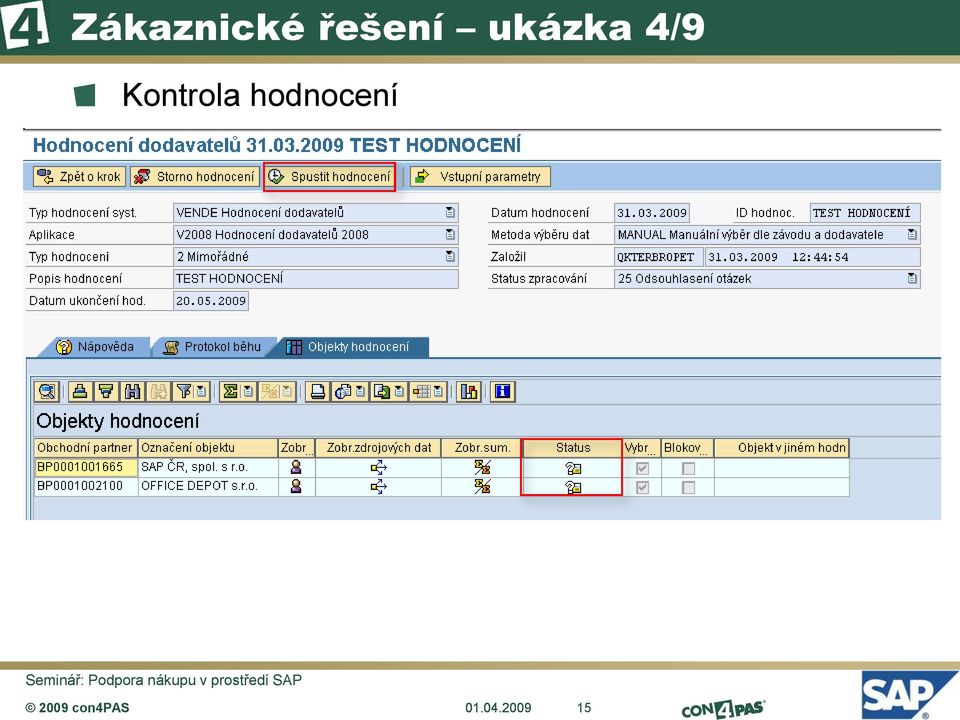Sort the grid in ascending order
The image size is (960, 720).
(x=80, y=391)
